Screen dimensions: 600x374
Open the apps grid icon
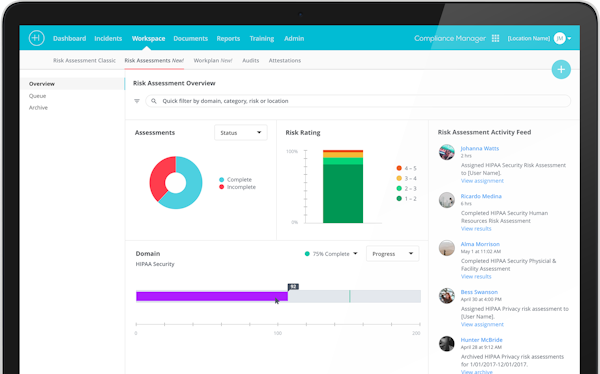495,38
